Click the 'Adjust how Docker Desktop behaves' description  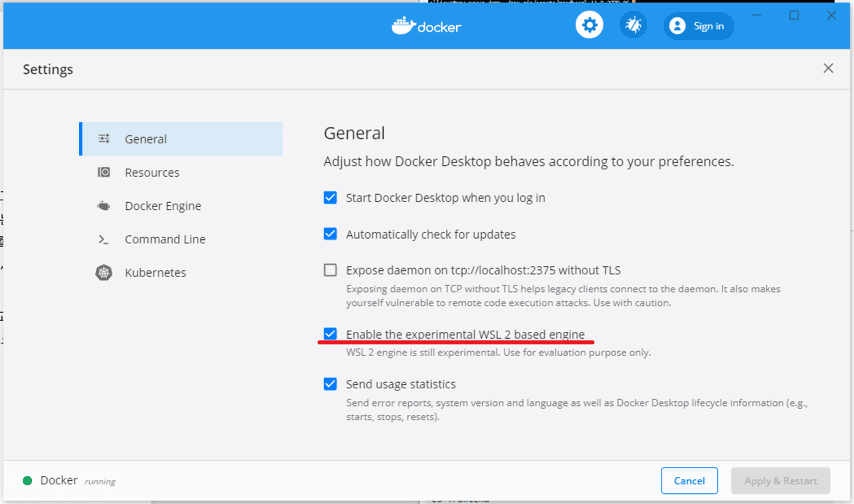pyautogui.click(x=528, y=161)
